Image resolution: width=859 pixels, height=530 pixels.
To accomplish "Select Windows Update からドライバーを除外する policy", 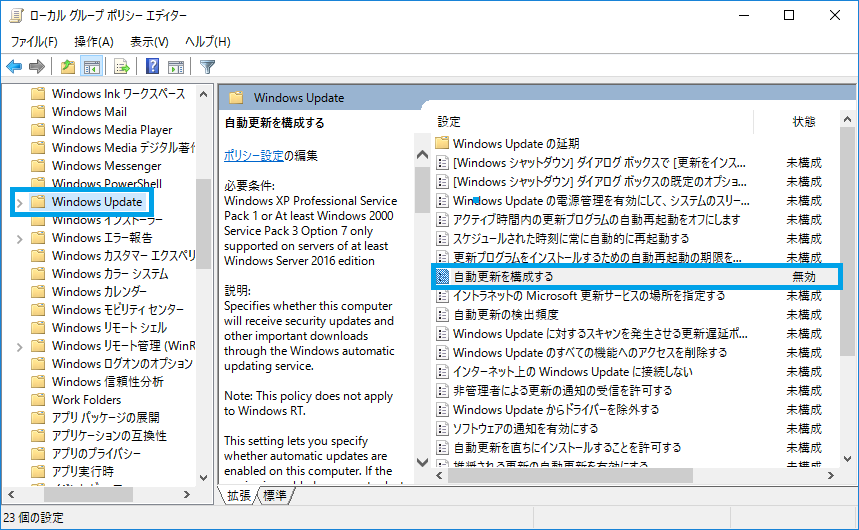I will 547,409.
